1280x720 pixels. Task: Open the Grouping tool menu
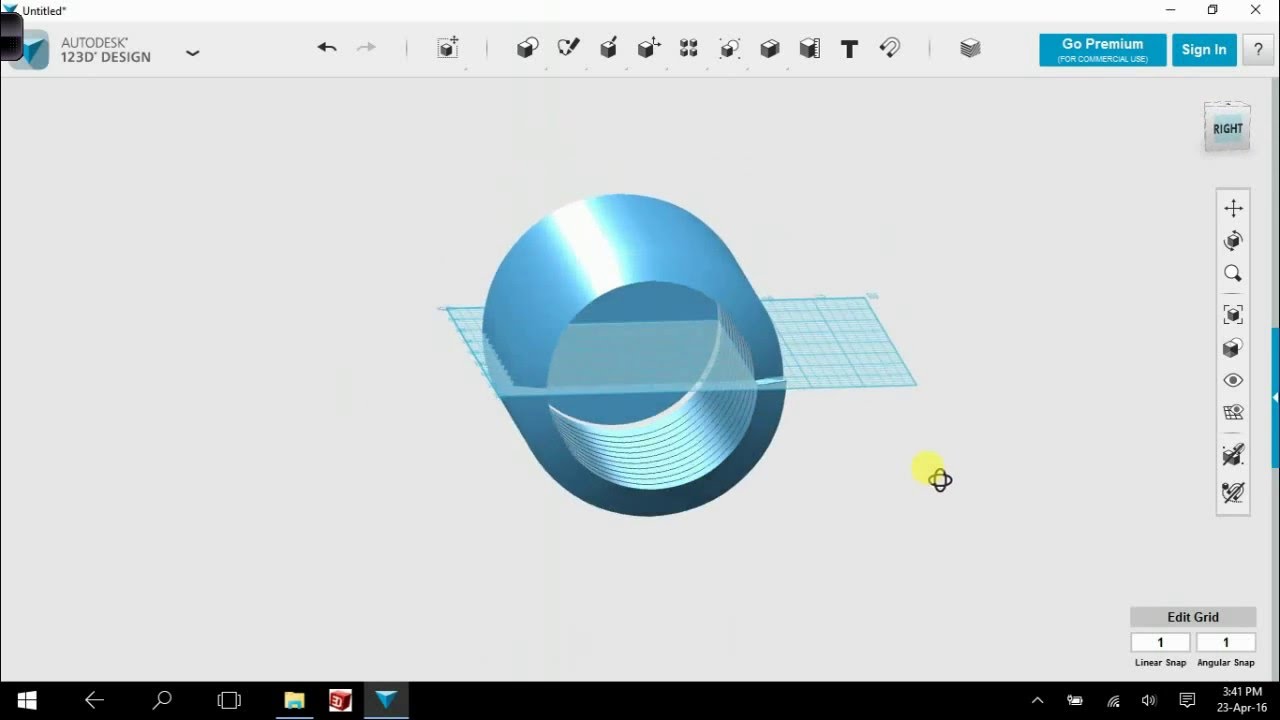(730, 48)
